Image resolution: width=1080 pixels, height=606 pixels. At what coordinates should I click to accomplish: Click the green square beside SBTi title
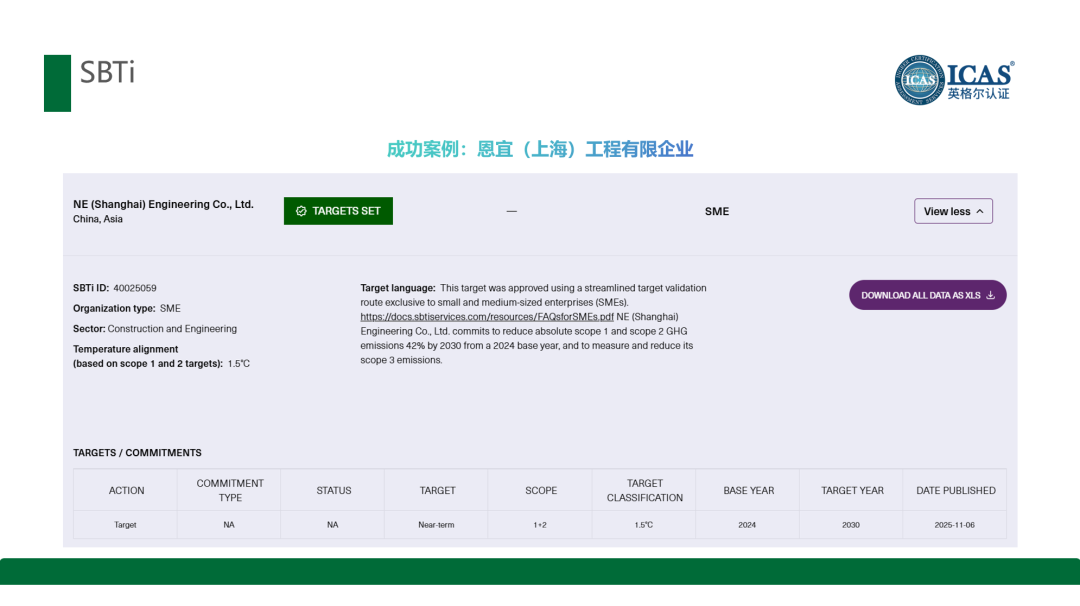click(x=57, y=83)
